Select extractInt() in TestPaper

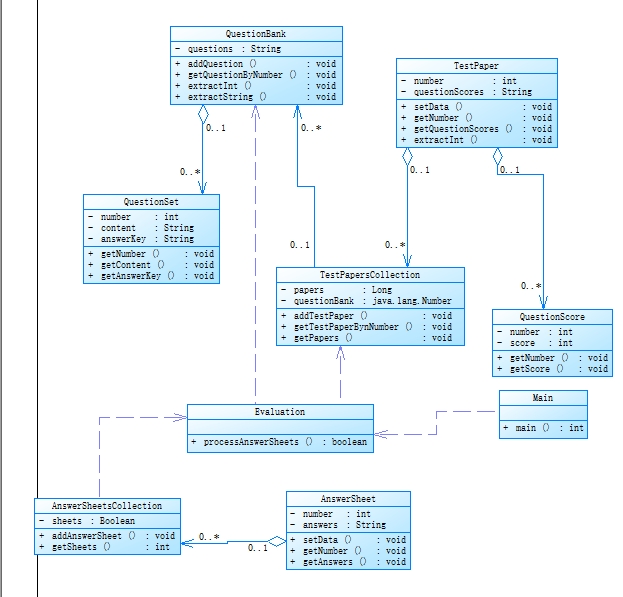click(x=476, y=140)
